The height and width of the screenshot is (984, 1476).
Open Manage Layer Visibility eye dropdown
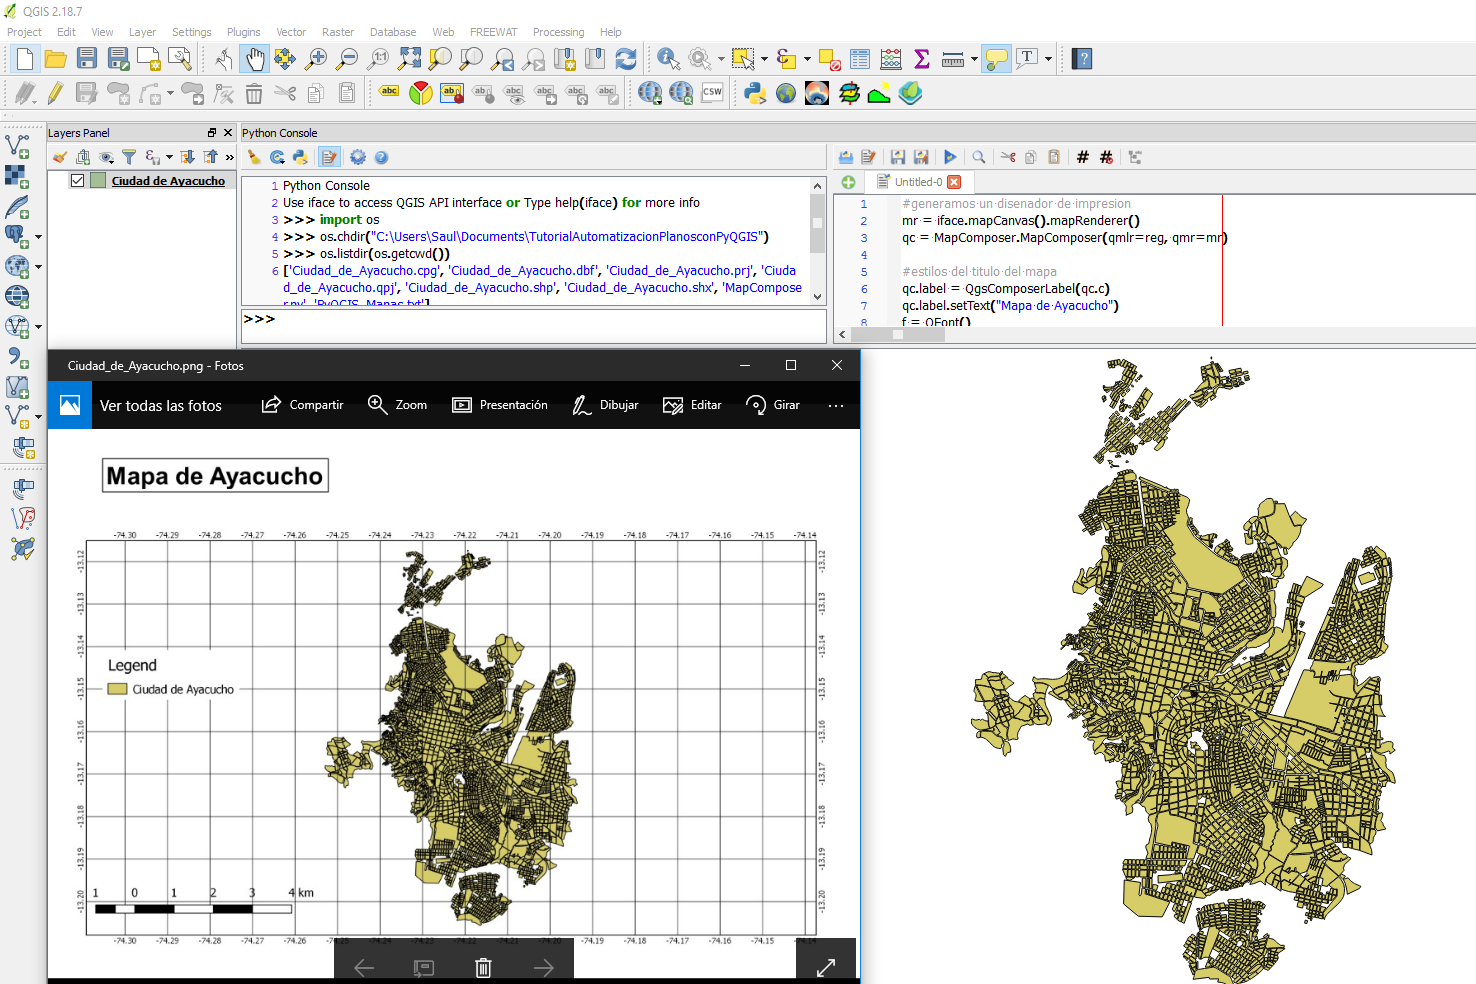point(106,157)
